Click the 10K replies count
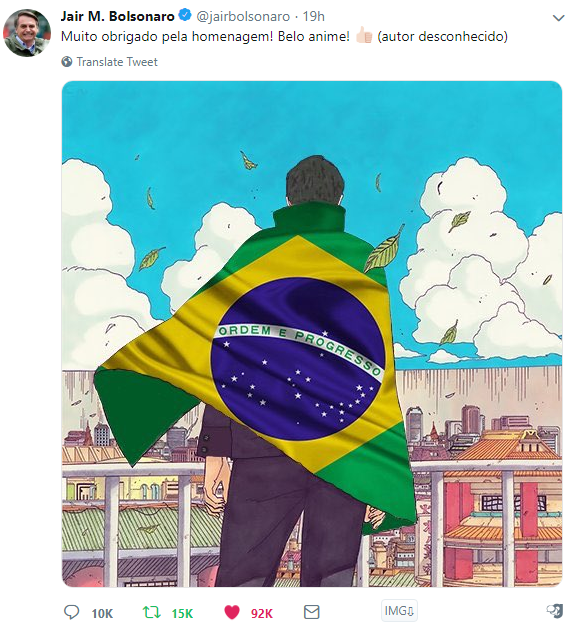 point(102,614)
